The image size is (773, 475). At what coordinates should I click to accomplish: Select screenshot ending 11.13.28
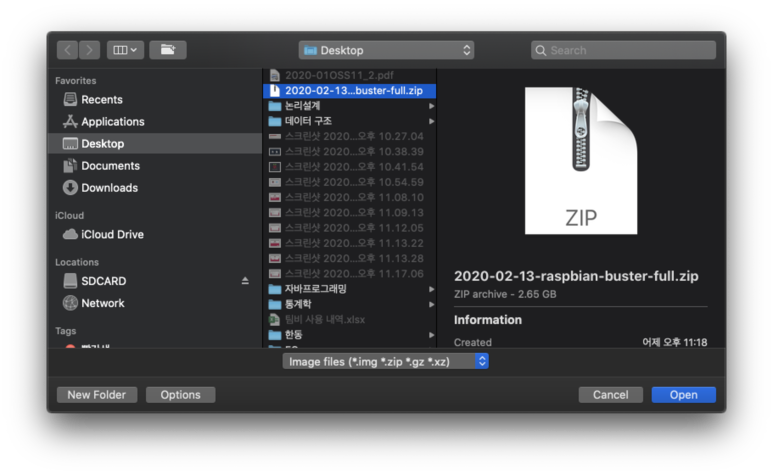pyautogui.click(x=350, y=259)
